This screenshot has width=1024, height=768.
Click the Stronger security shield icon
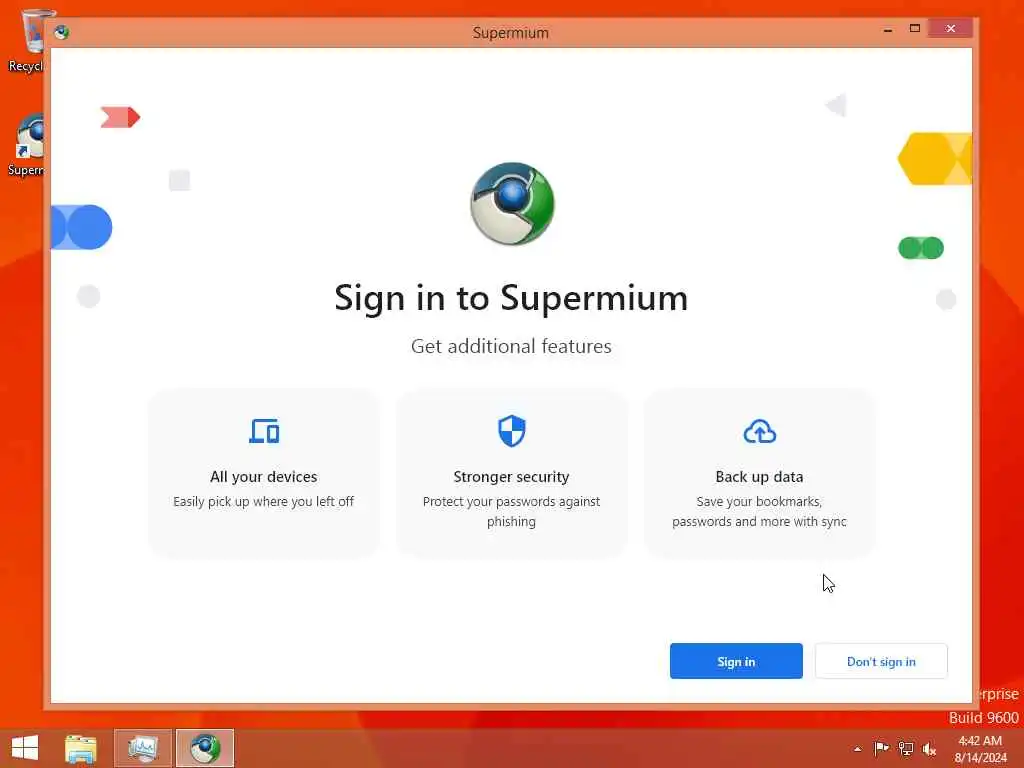click(x=511, y=431)
